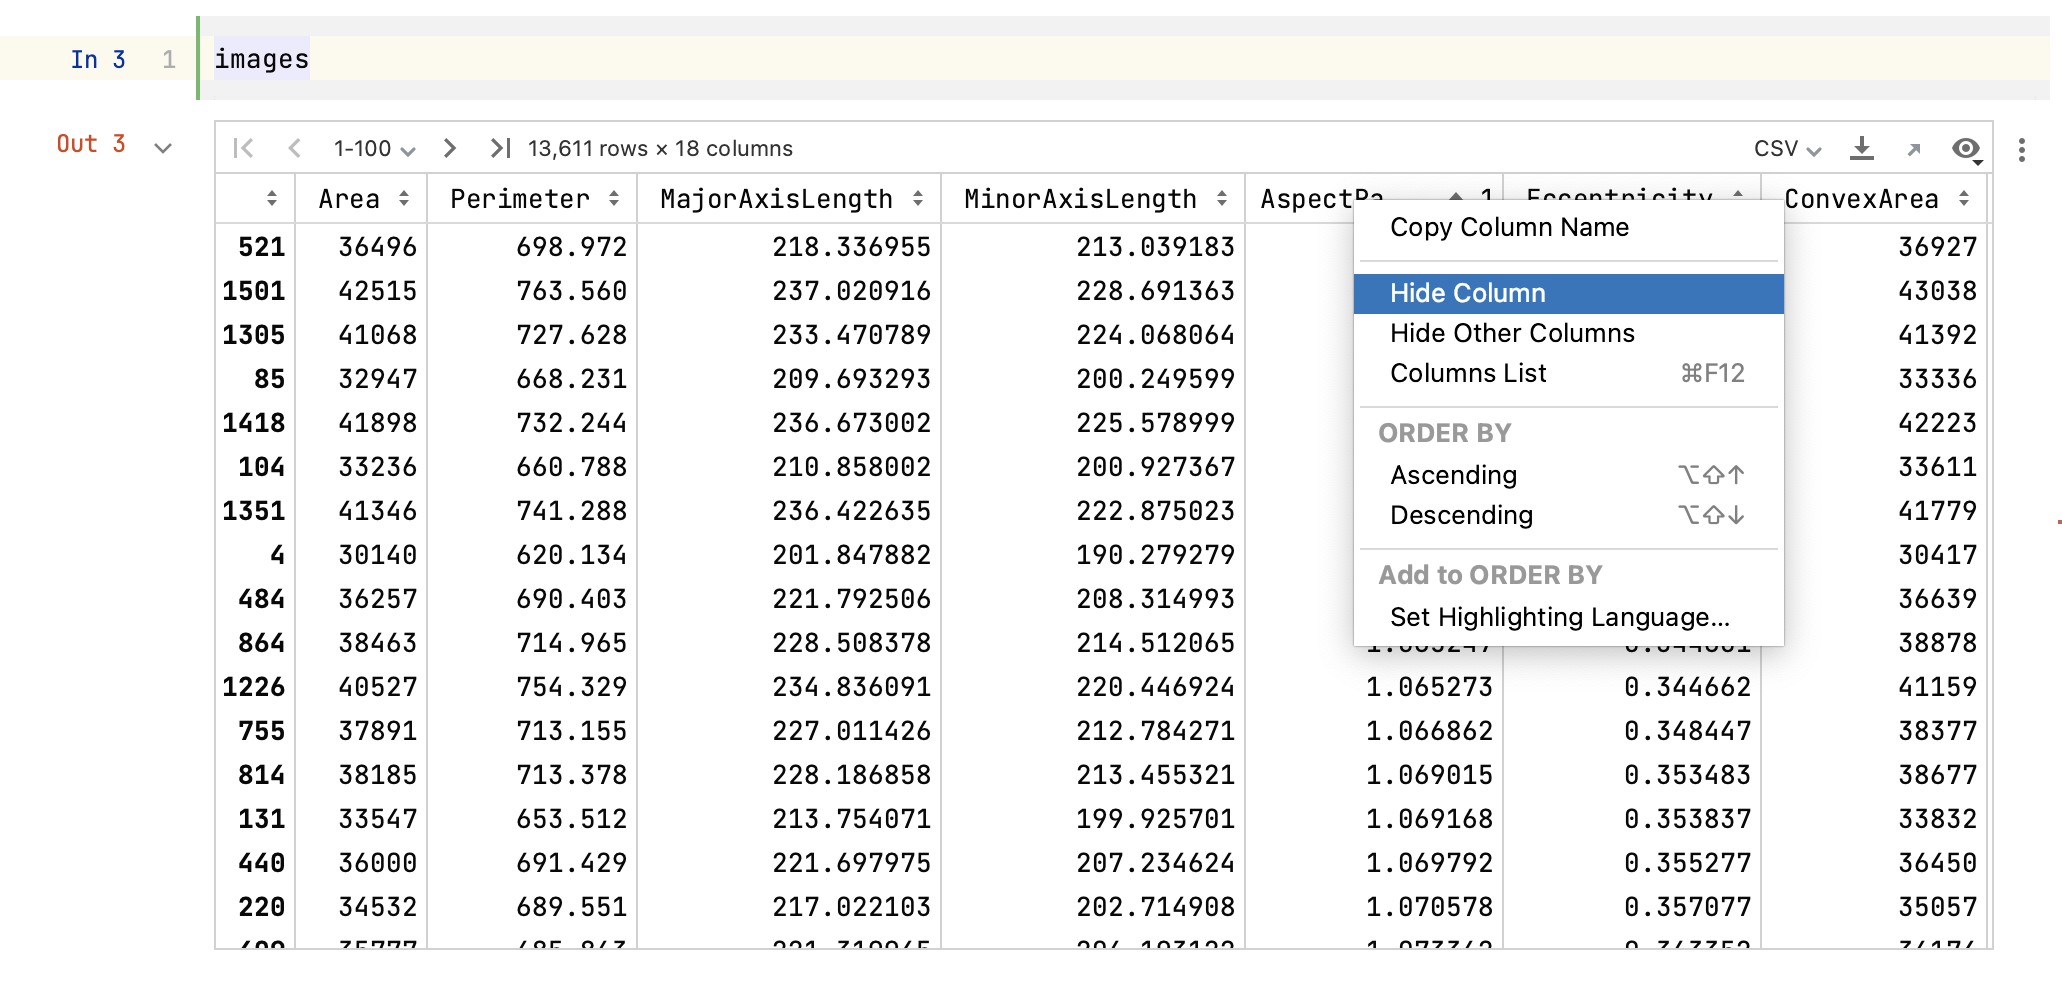
Task: Select Descending order option
Action: pyautogui.click(x=1568, y=515)
